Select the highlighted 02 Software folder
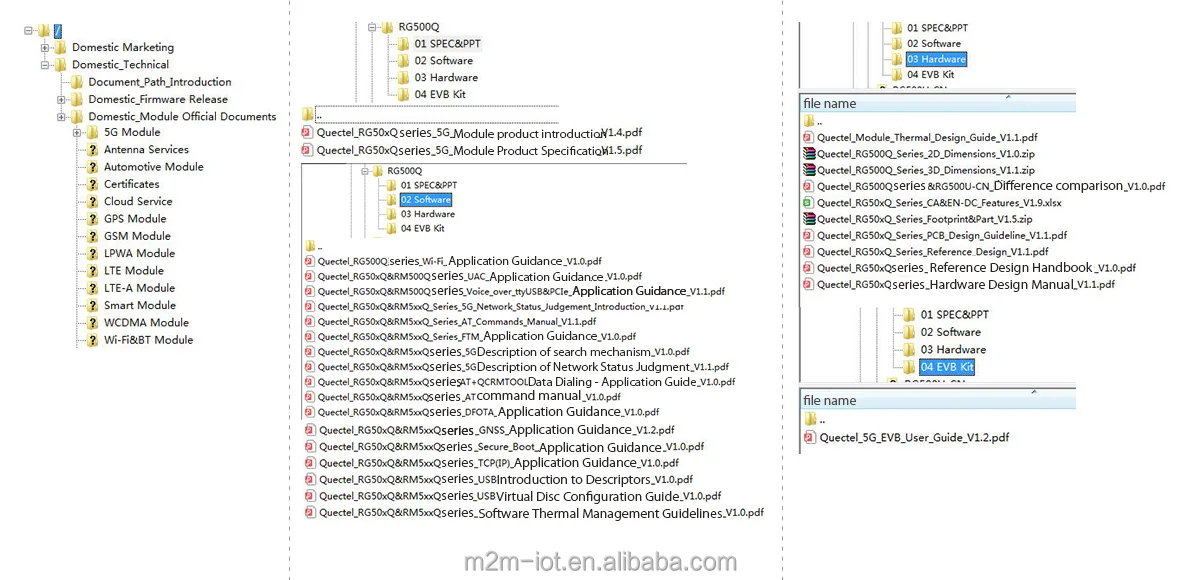The height and width of the screenshot is (580, 1200). tap(427, 200)
